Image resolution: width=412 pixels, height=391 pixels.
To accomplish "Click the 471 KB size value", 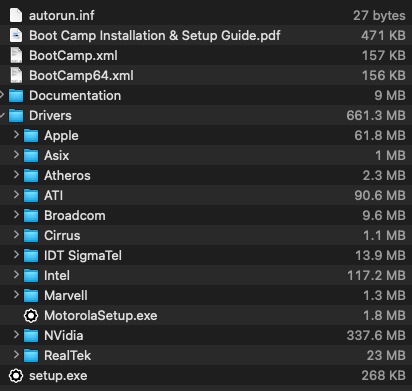I will coord(383,35).
